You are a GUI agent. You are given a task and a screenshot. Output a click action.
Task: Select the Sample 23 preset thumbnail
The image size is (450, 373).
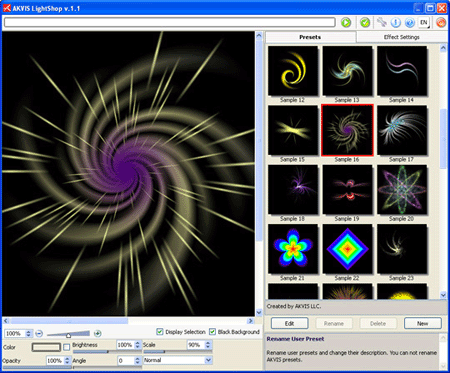[x=402, y=249]
